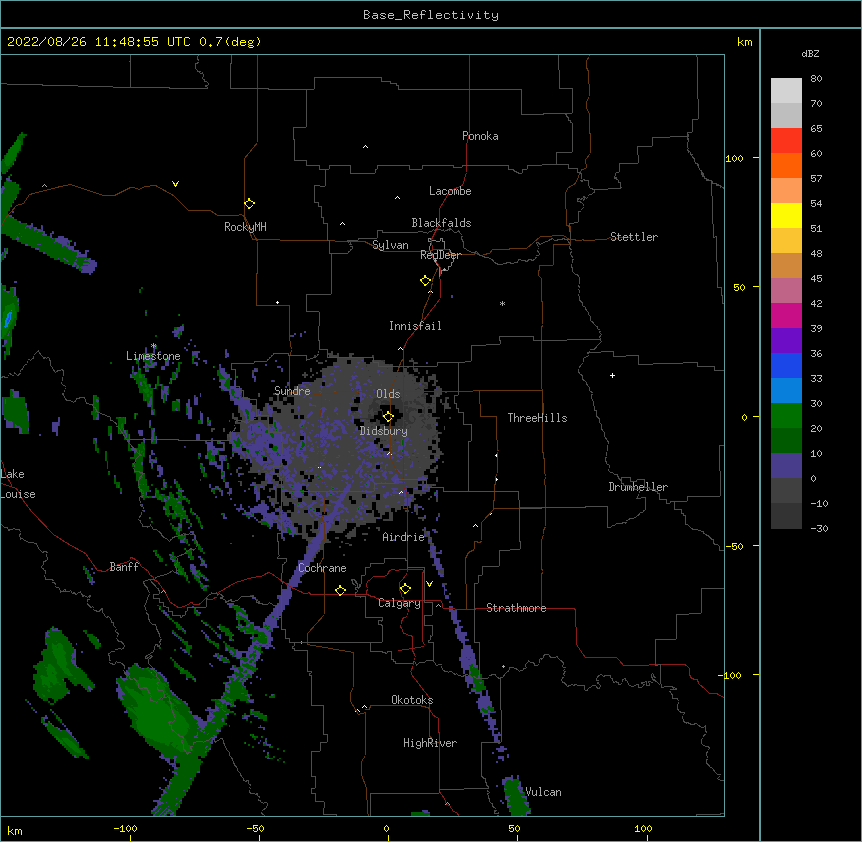Click the Banff label
862x842 pixels.
[124, 567]
